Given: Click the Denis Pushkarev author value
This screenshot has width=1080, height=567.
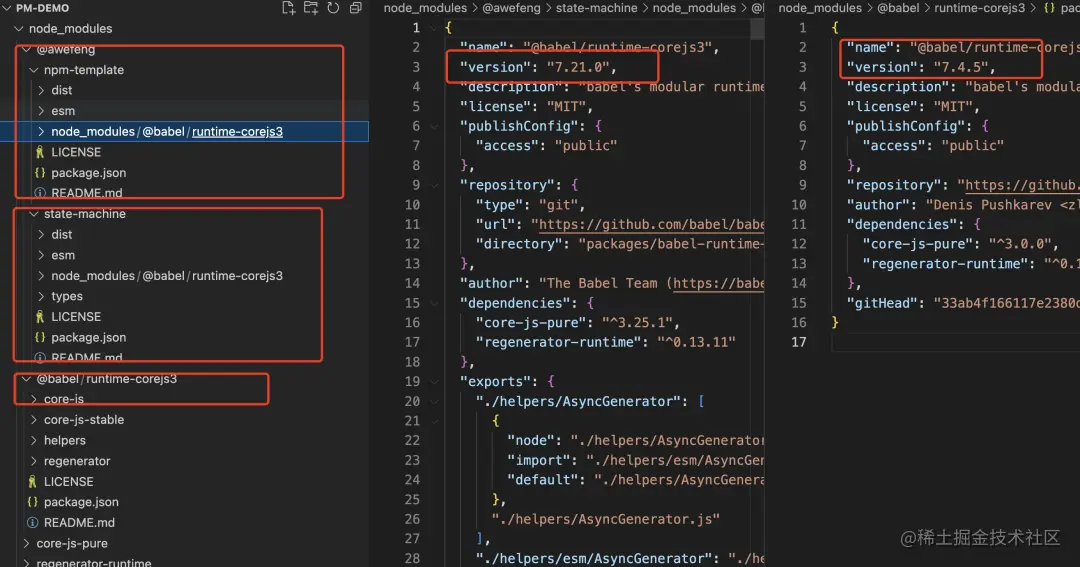Looking at the screenshot, I should [1002, 205].
